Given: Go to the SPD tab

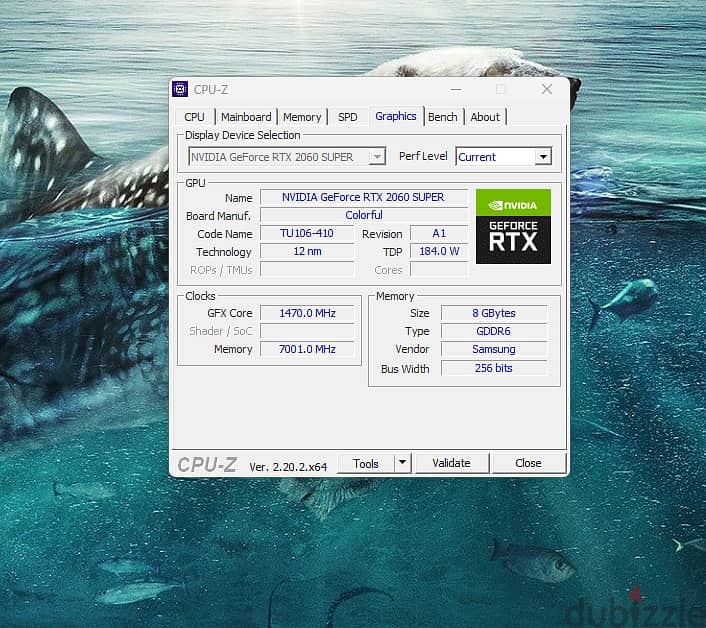Looking at the screenshot, I should (348, 117).
